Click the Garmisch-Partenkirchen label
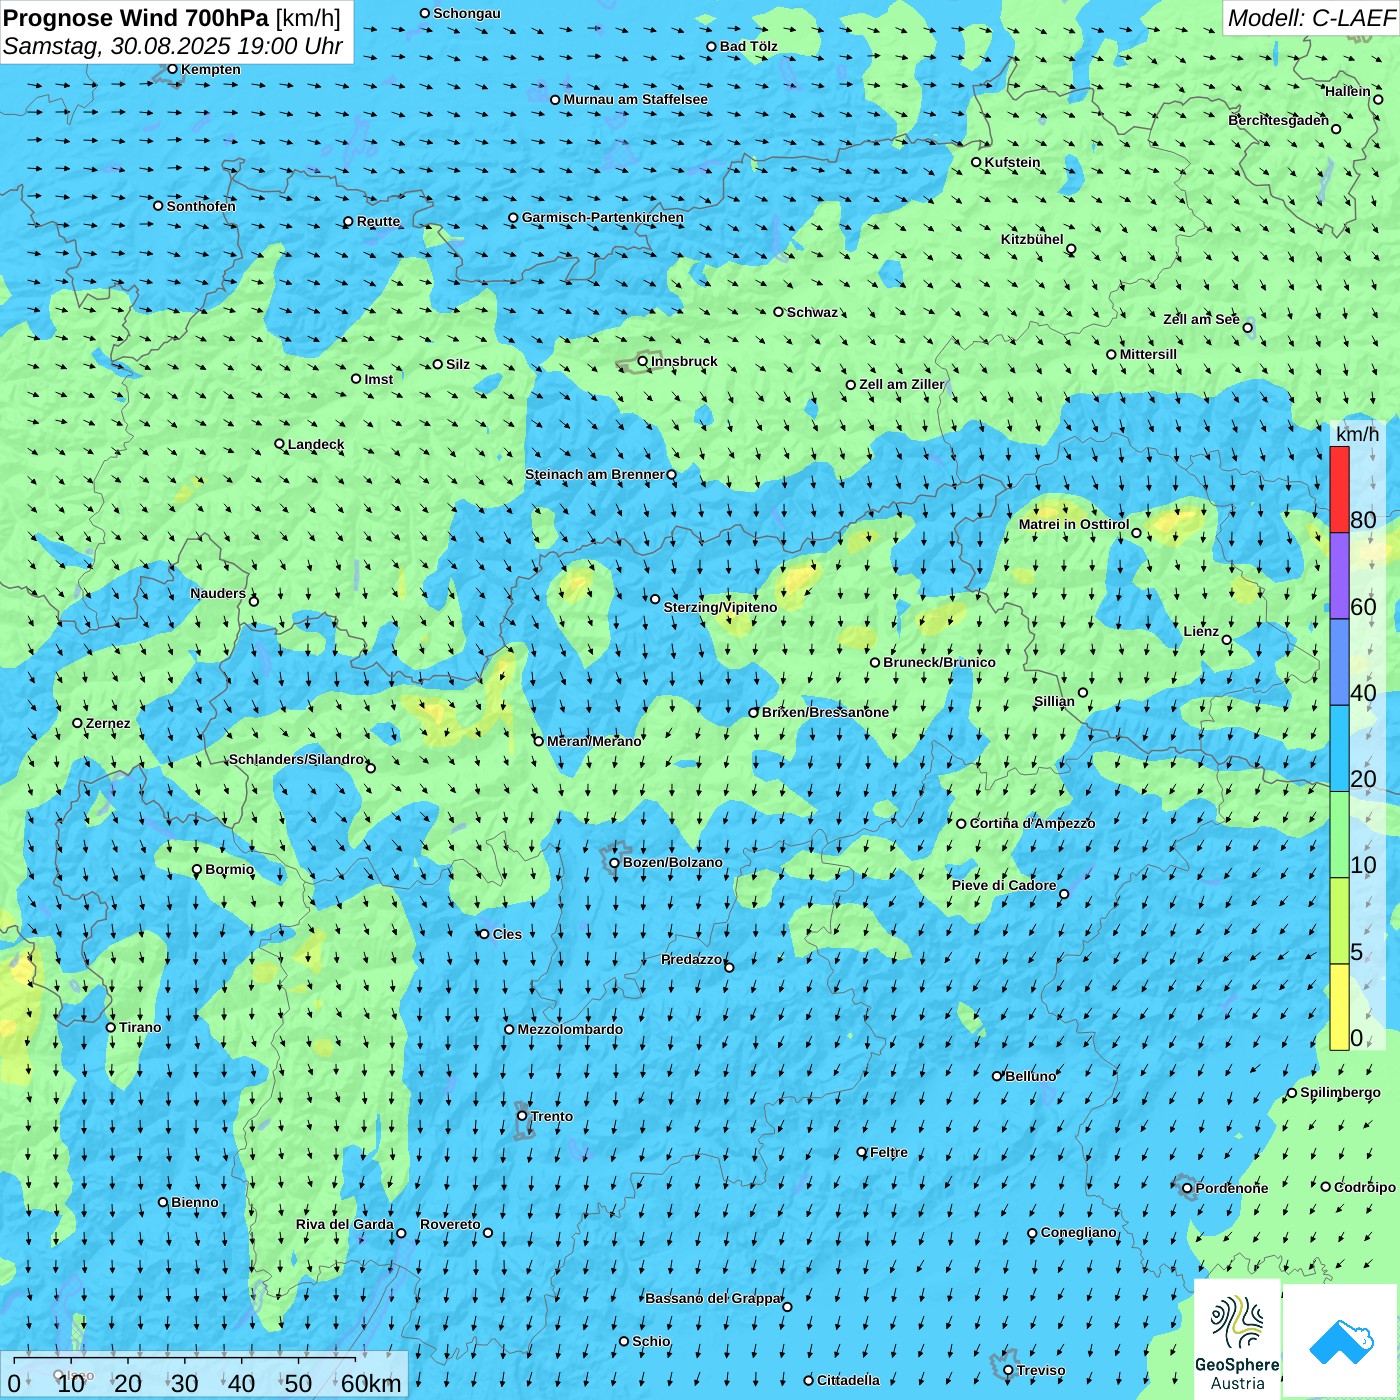This screenshot has width=1400, height=1400. click(x=603, y=217)
